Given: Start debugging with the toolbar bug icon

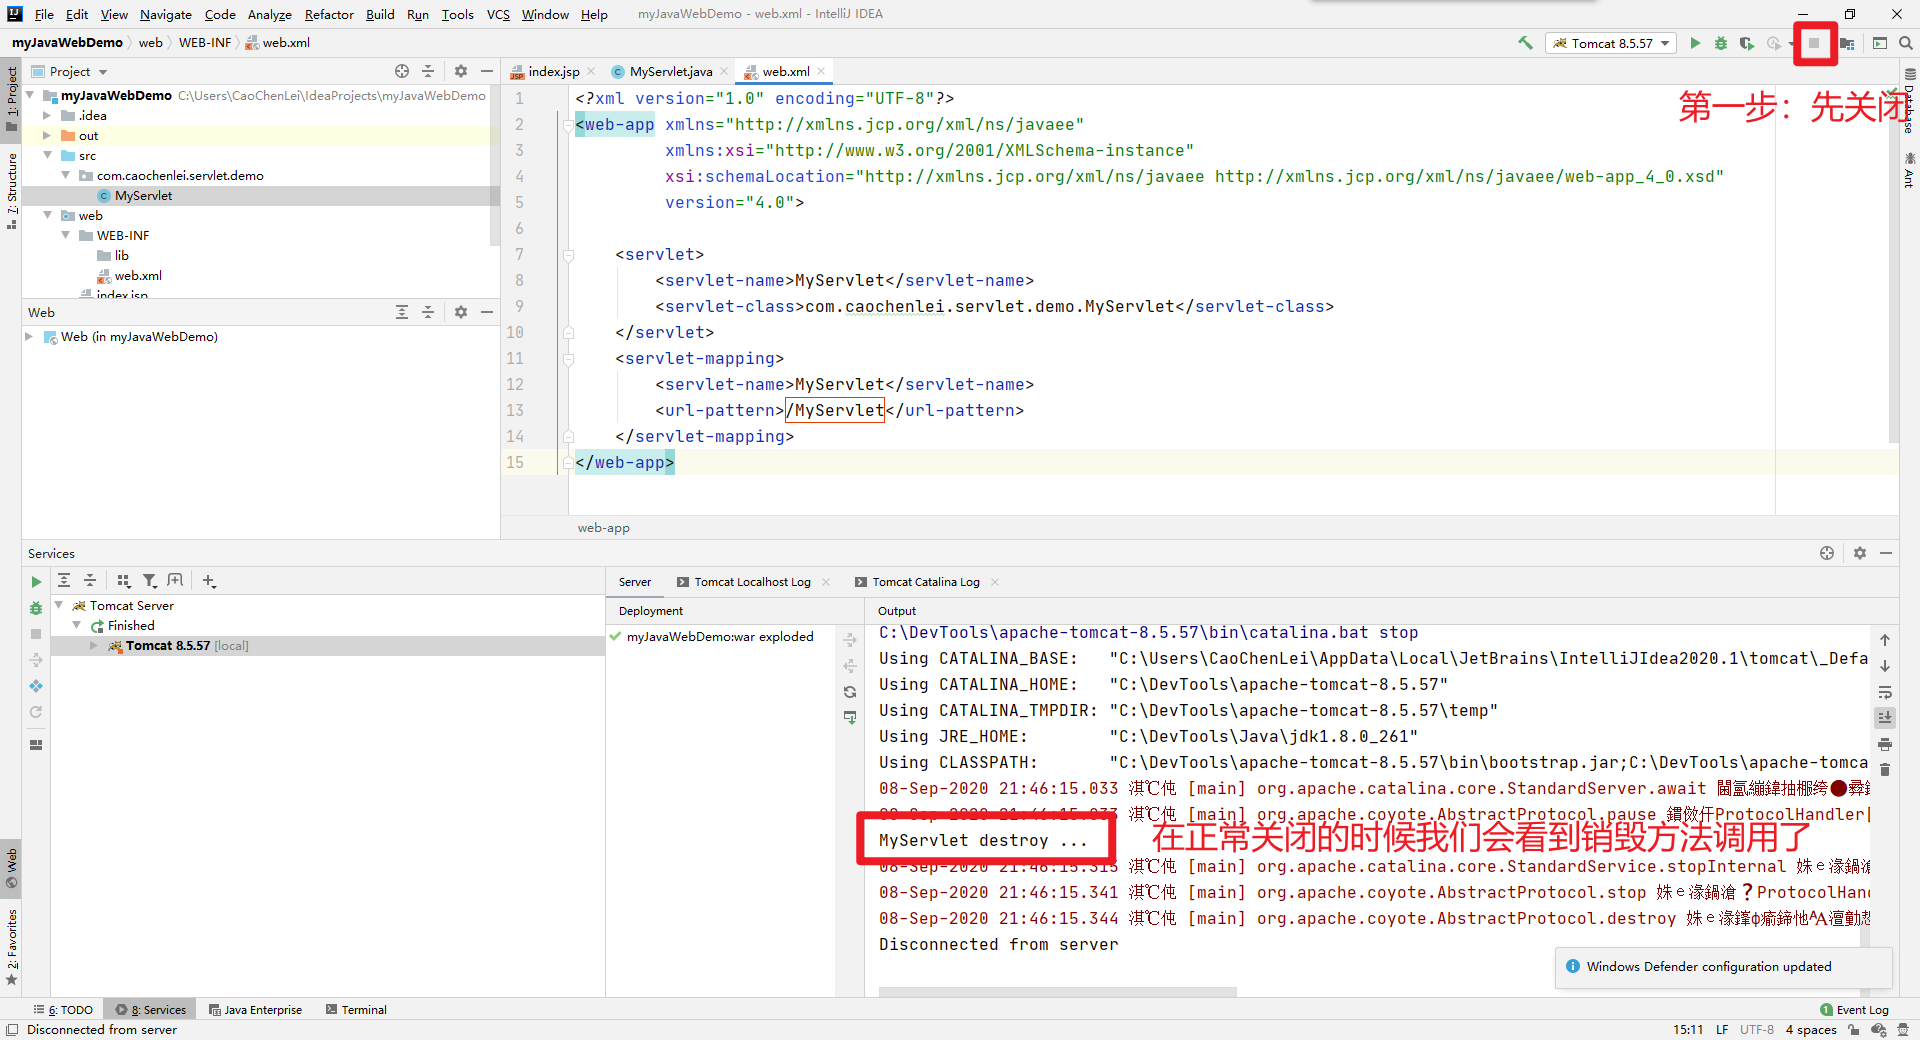Looking at the screenshot, I should pyautogui.click(x=1721, y=43).
